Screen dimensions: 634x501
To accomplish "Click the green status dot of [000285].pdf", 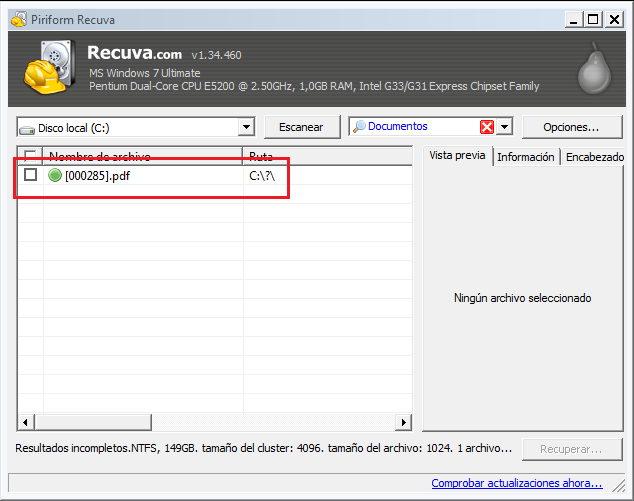I will 54,175.
